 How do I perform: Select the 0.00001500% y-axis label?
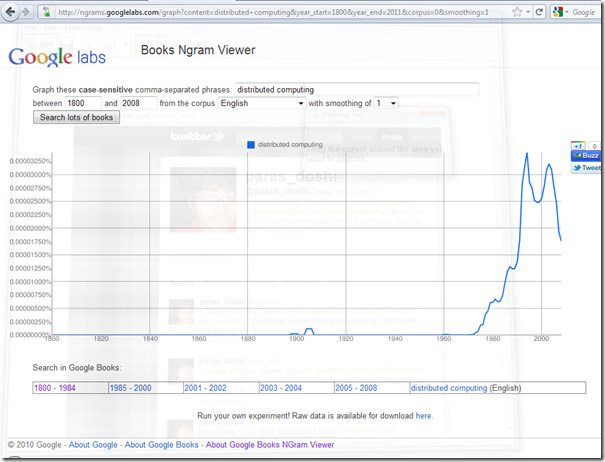pyautogui.click(x=30, y=255)
